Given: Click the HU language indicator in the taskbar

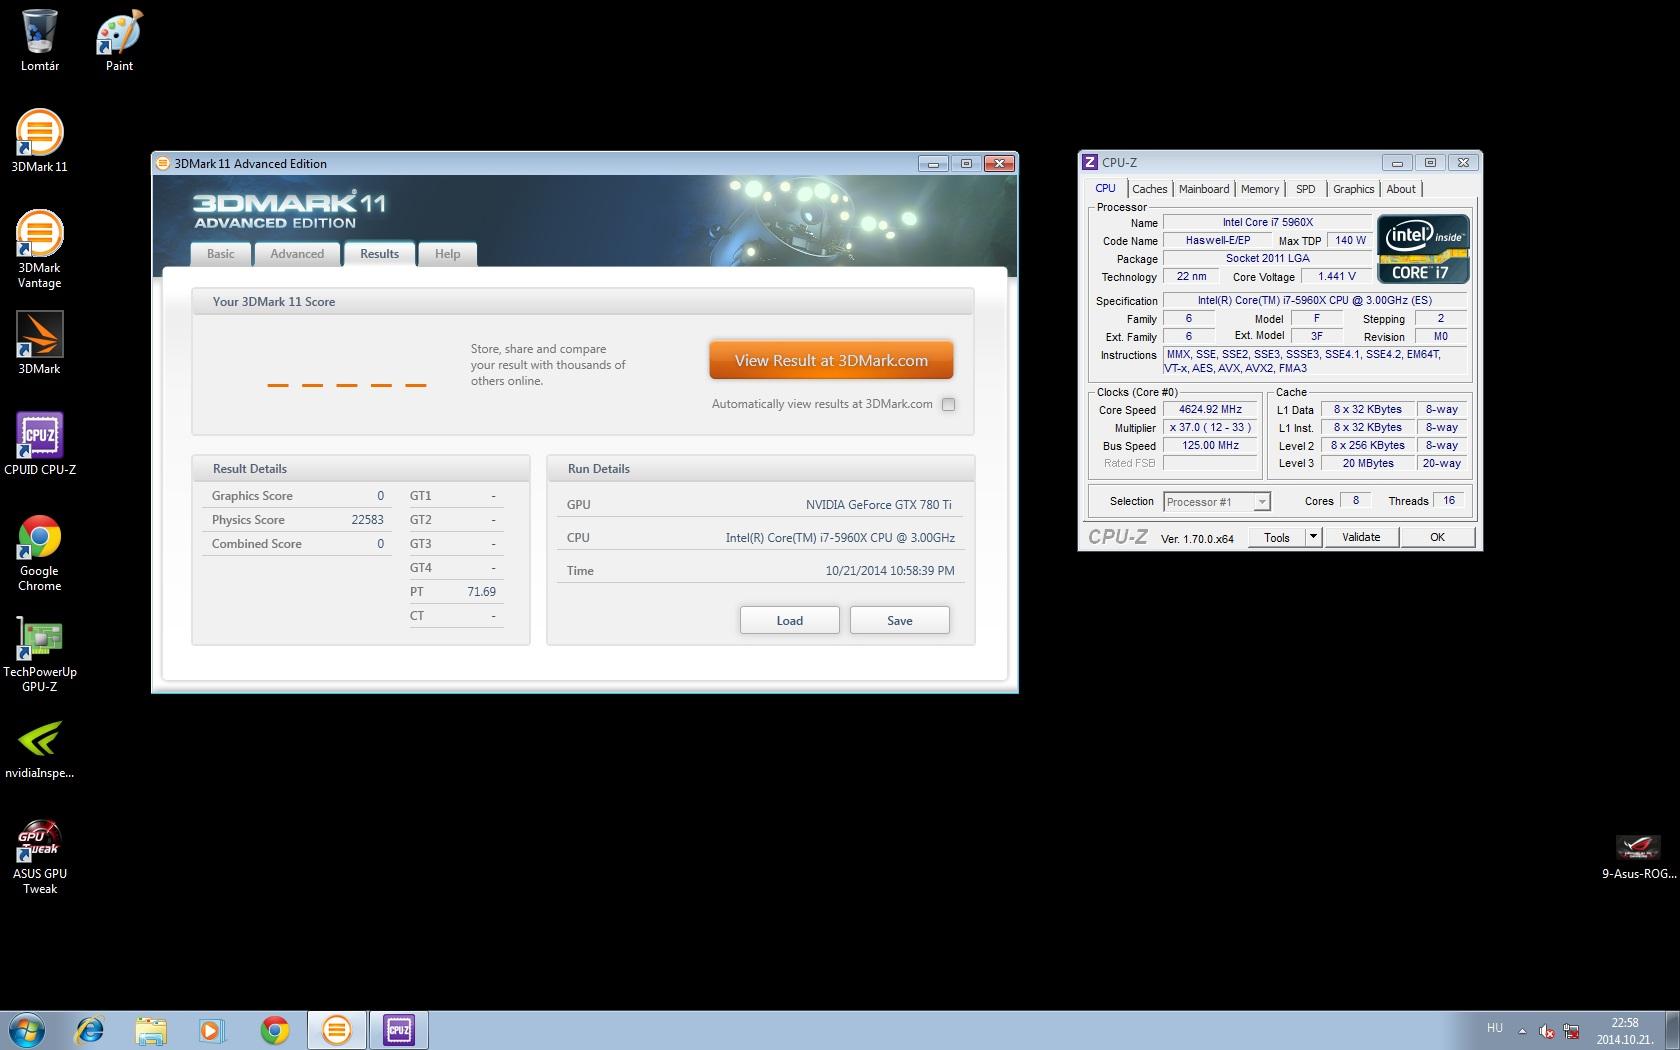Looking at the screenshot, I should [x=1495, y=1028].
